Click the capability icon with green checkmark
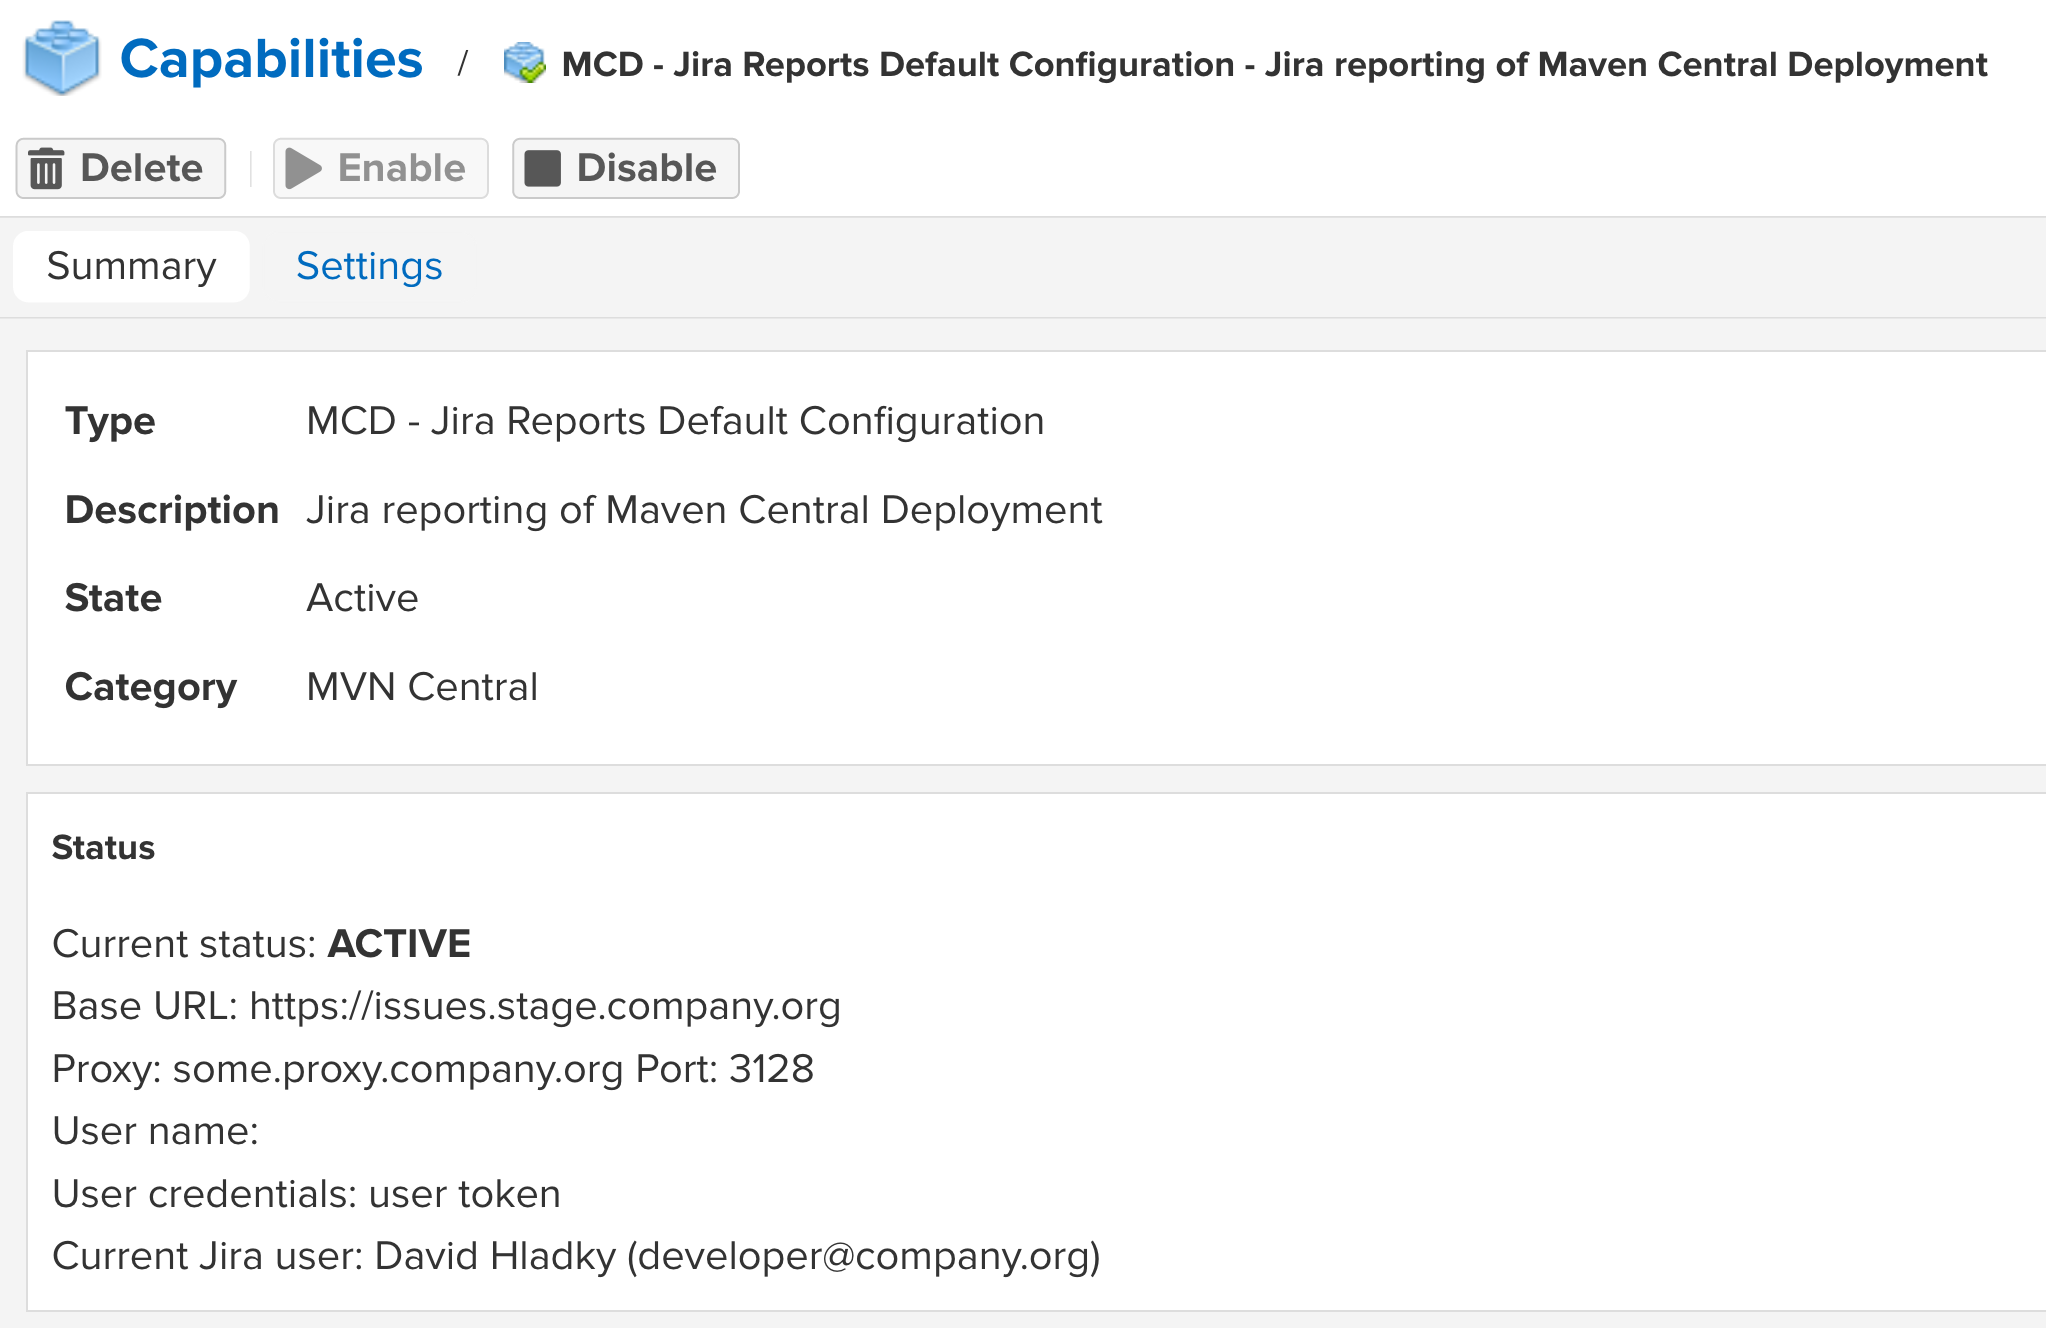The width and height of the screenshot is (2053, 1333). pos(524,64)
